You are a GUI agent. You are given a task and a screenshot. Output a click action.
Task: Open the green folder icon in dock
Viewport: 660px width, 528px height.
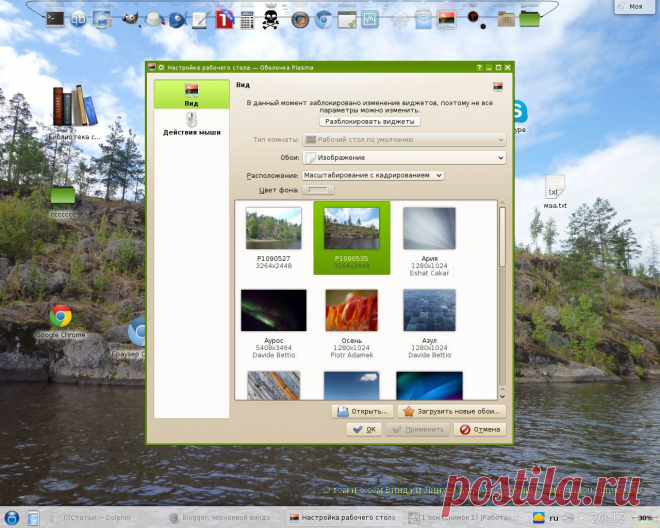[529, 18]
